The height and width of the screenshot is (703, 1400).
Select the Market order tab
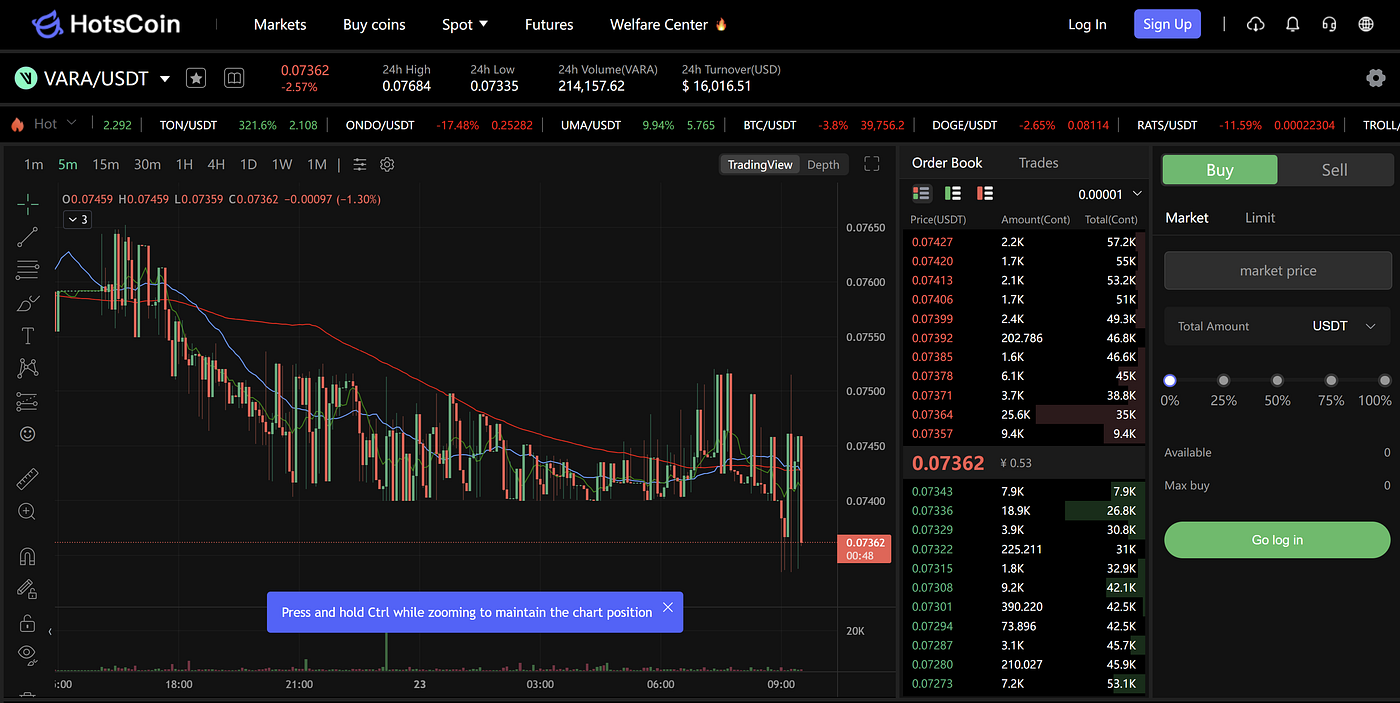pyautogui.click(x=1187, y=217)
